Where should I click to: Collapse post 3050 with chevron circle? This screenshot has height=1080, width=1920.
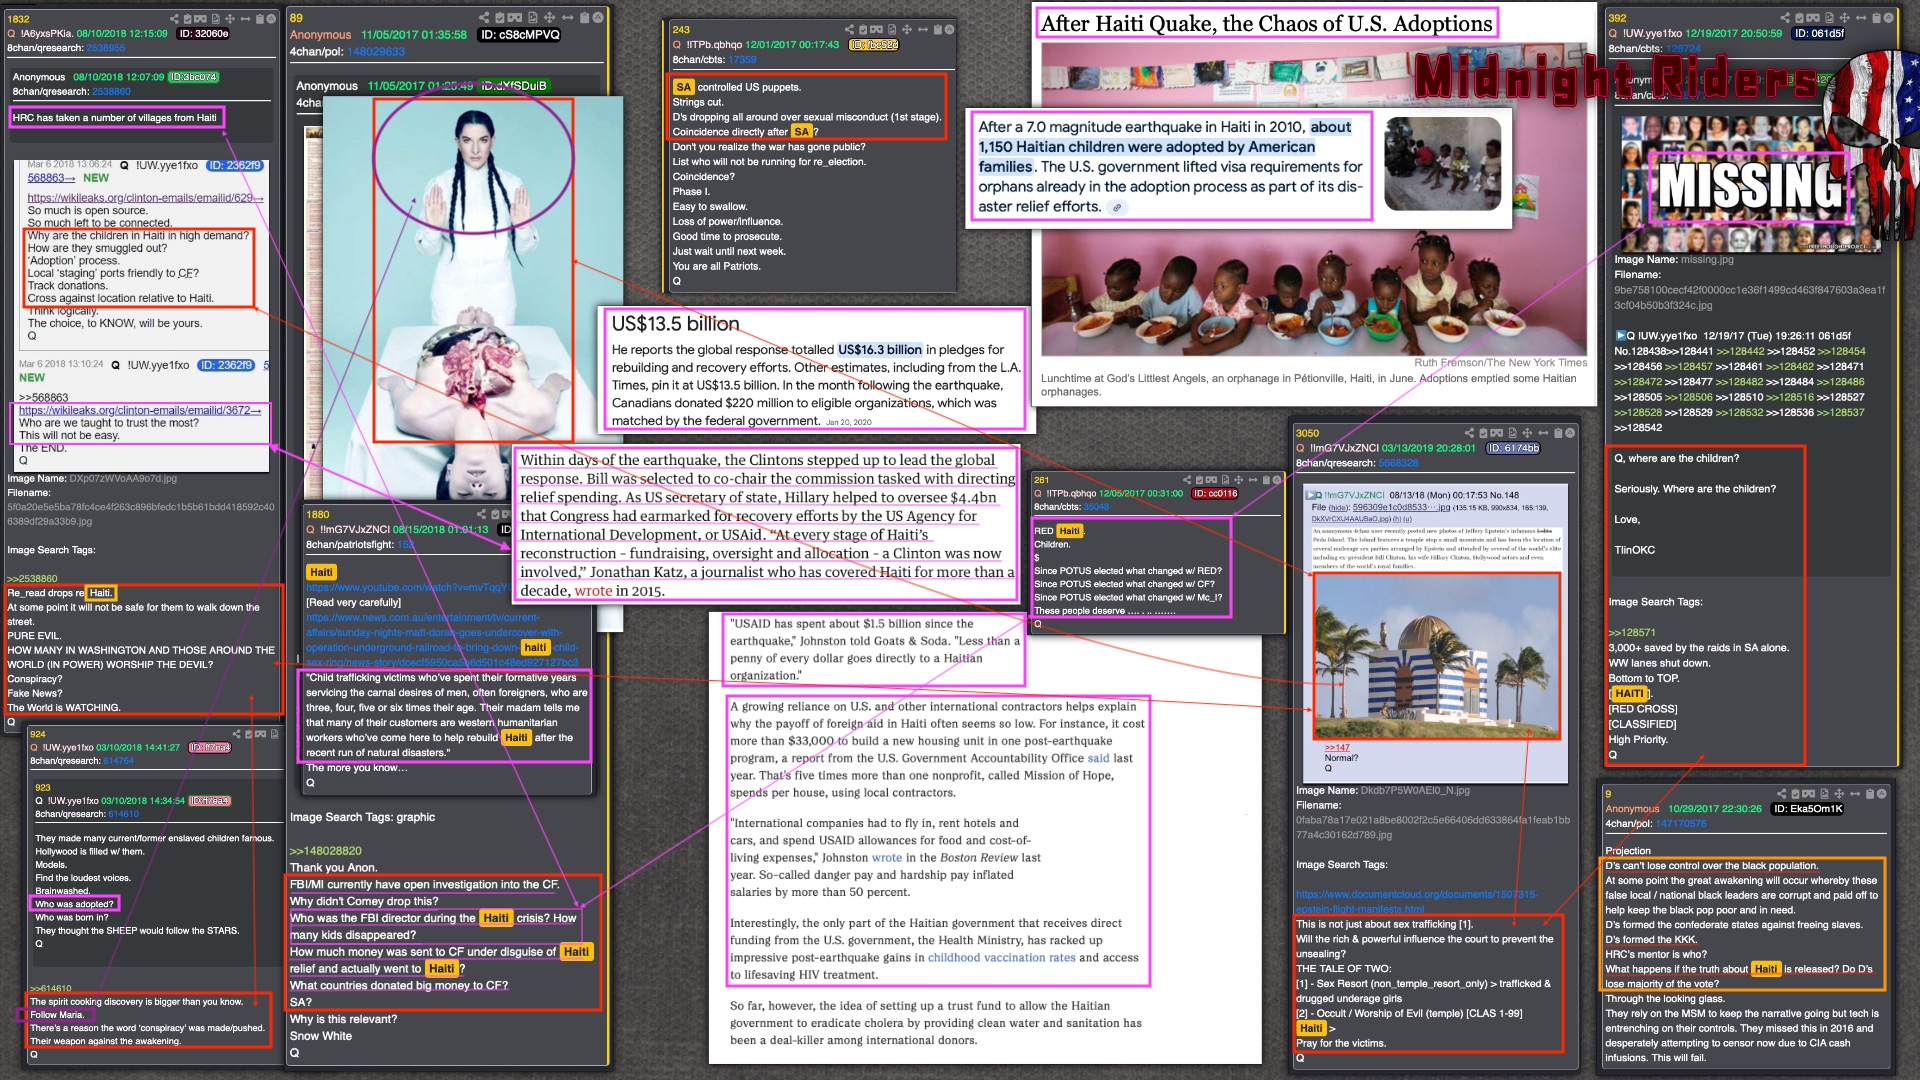[x=1570, y=433]
